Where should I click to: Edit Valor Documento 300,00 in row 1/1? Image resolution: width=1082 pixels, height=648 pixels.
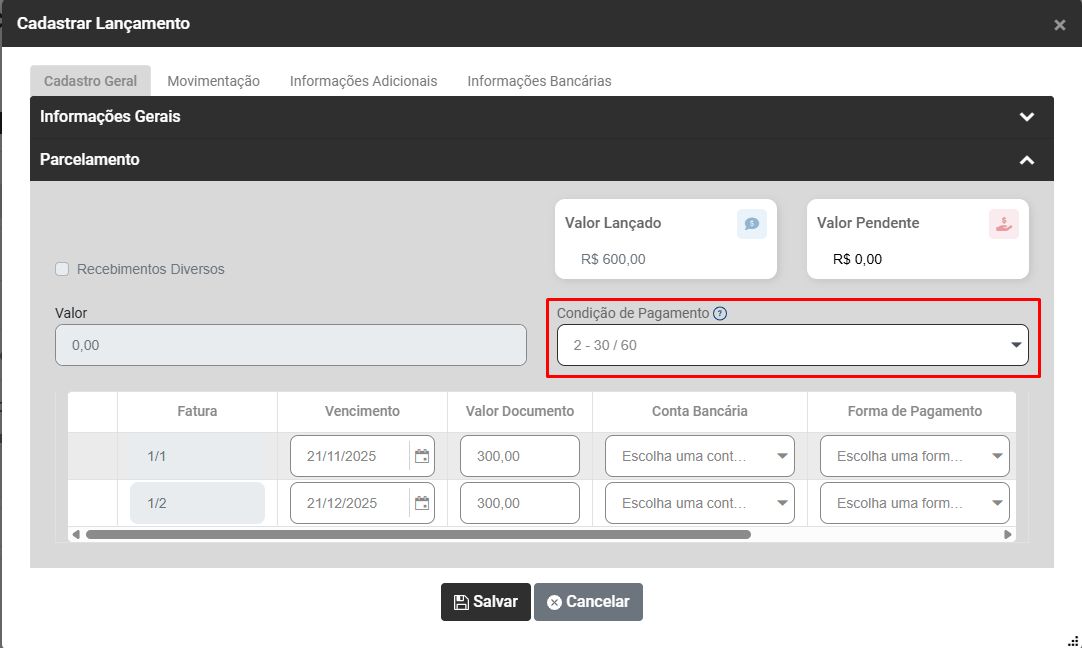520,456
